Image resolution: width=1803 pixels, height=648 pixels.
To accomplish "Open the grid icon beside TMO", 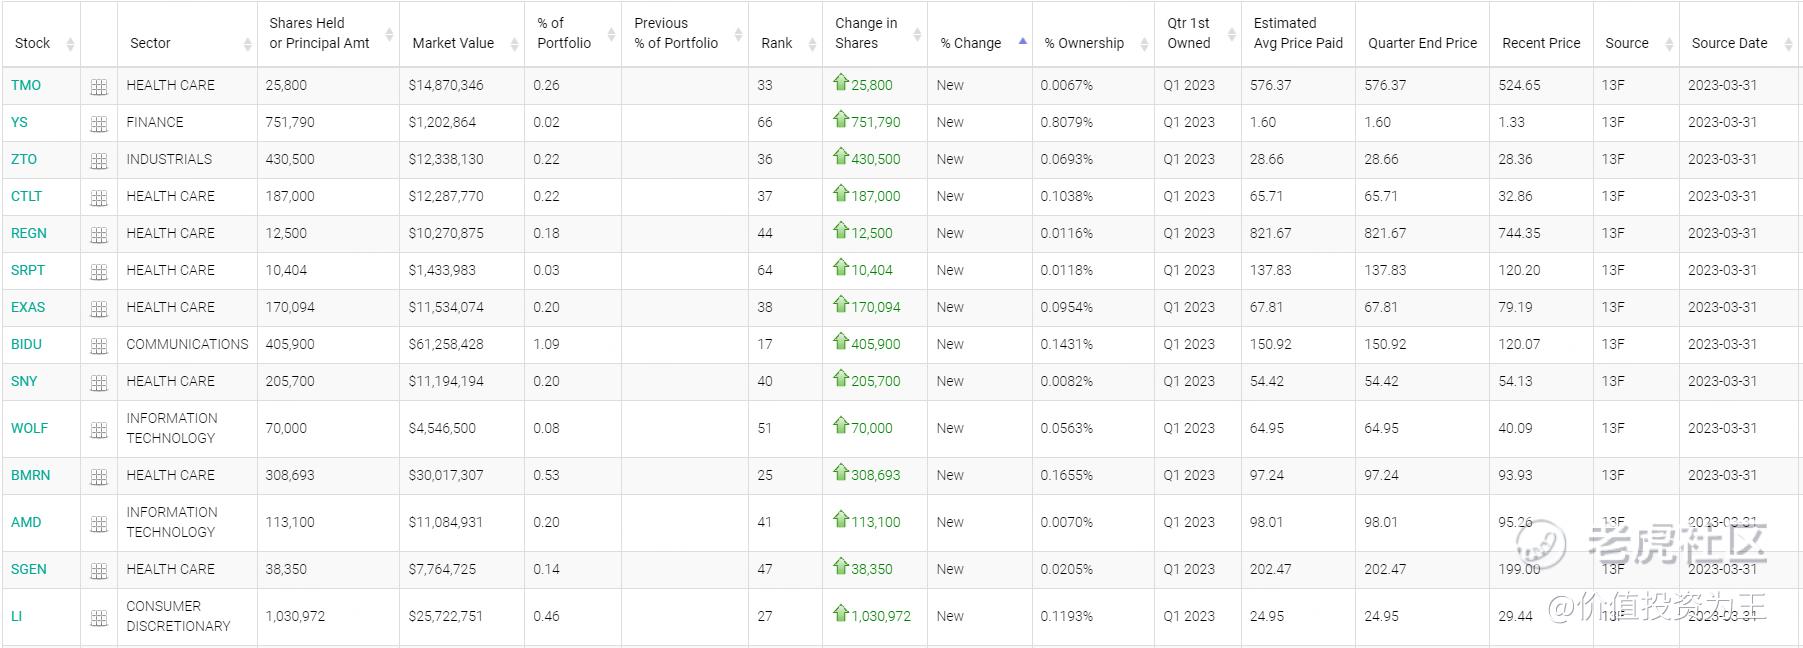I will [99, 87].
